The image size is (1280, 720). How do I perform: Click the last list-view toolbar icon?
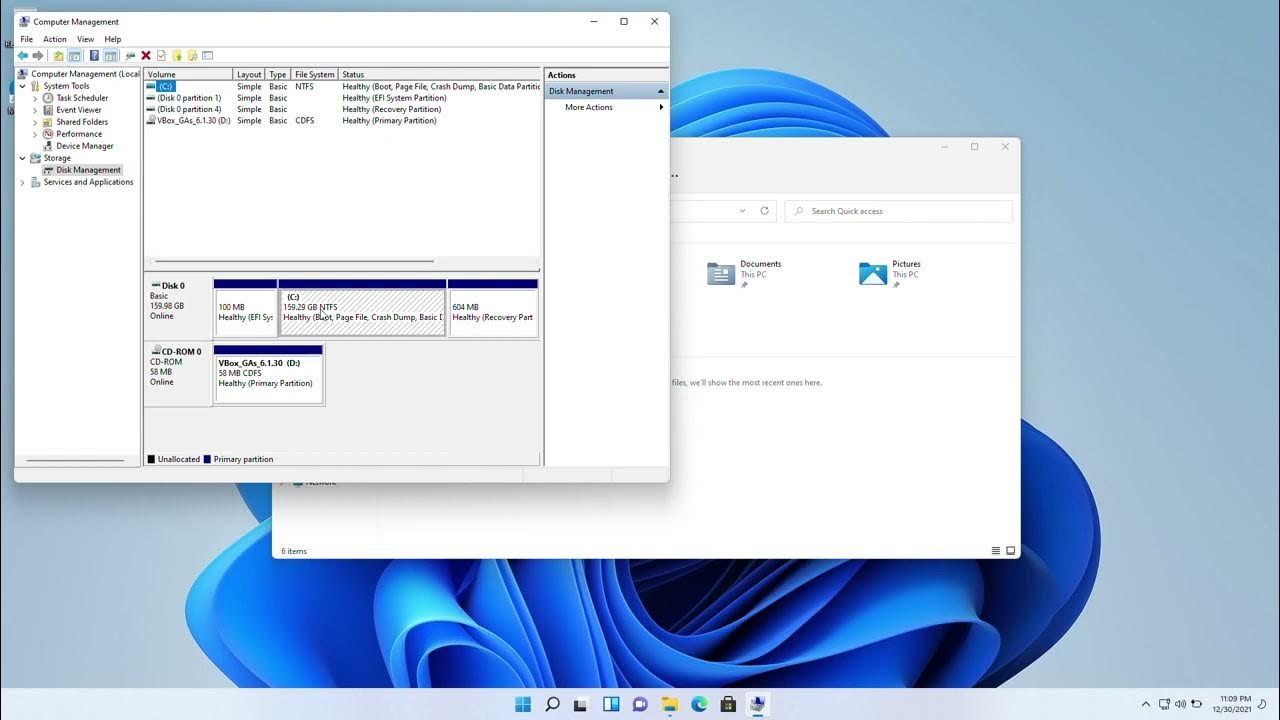click(x=208, y=56)
